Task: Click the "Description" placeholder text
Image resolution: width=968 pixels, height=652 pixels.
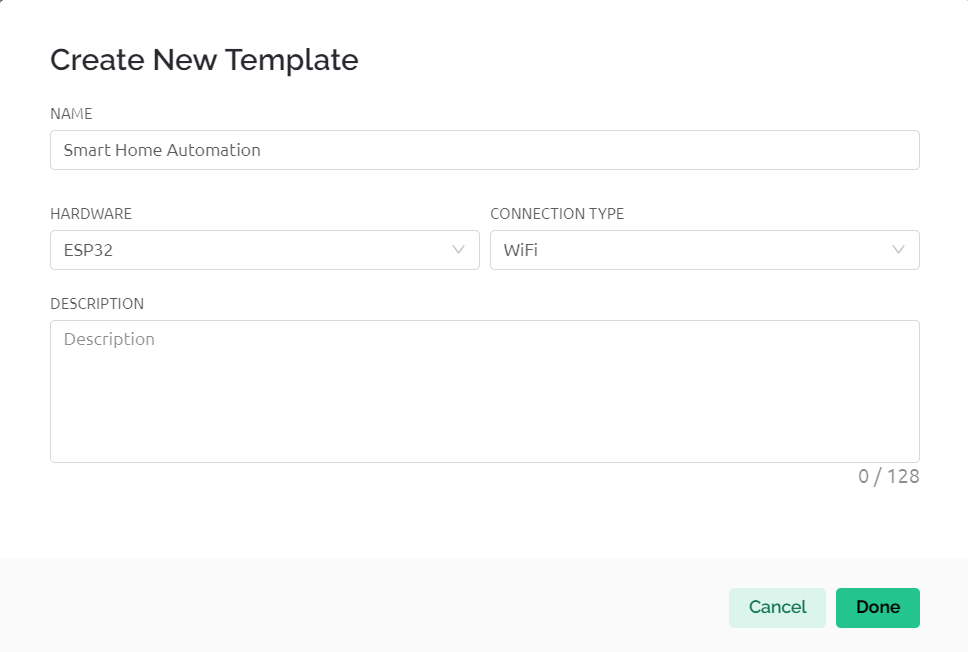Action: (x=109, y=339)
